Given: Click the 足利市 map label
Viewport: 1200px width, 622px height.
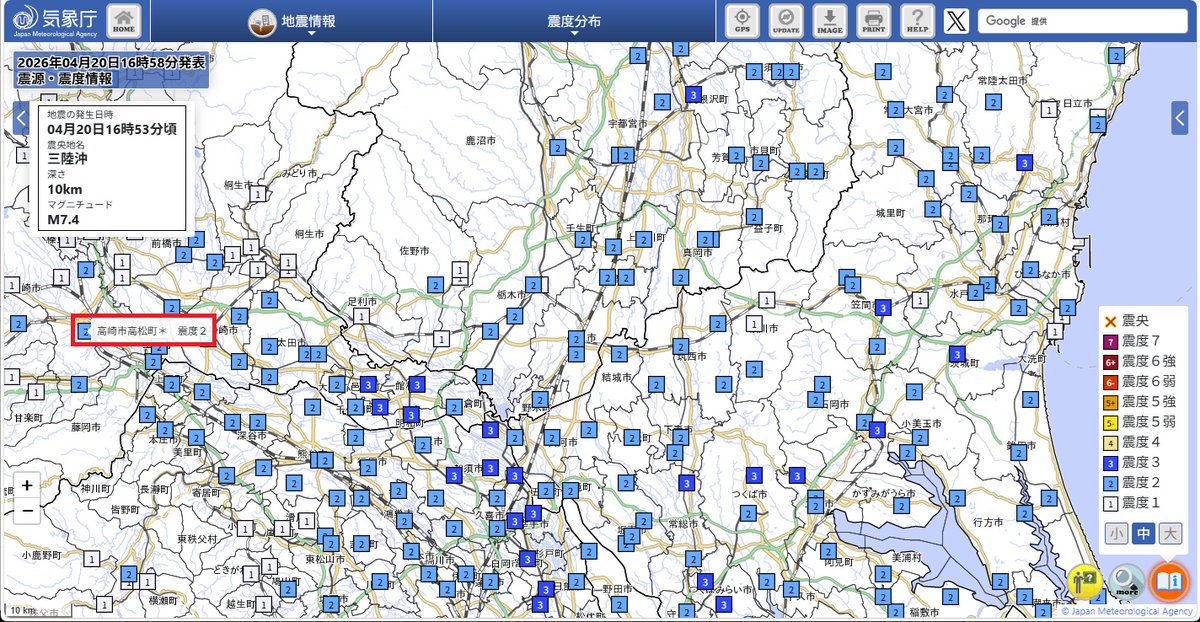Looking at the screenshot, I should (x=362, y=300).
